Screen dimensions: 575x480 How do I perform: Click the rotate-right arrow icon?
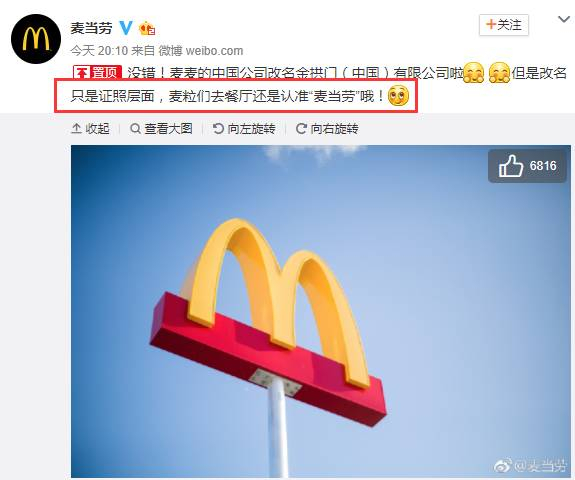(301, 129)
